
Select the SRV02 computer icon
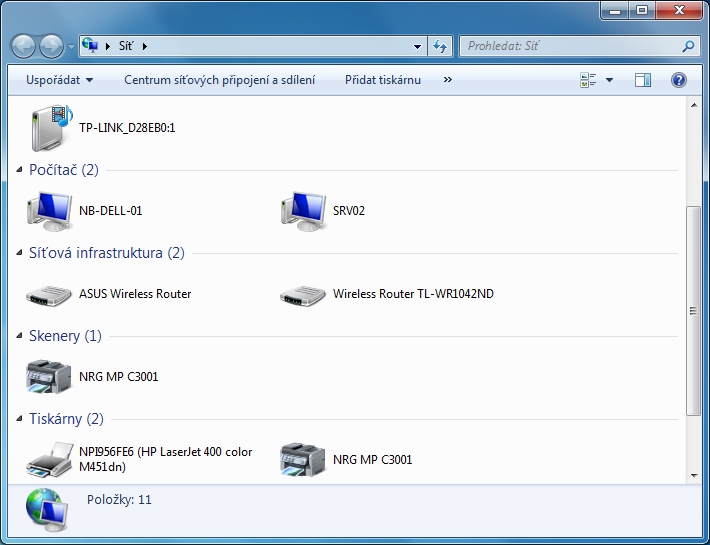coord(300,211)
